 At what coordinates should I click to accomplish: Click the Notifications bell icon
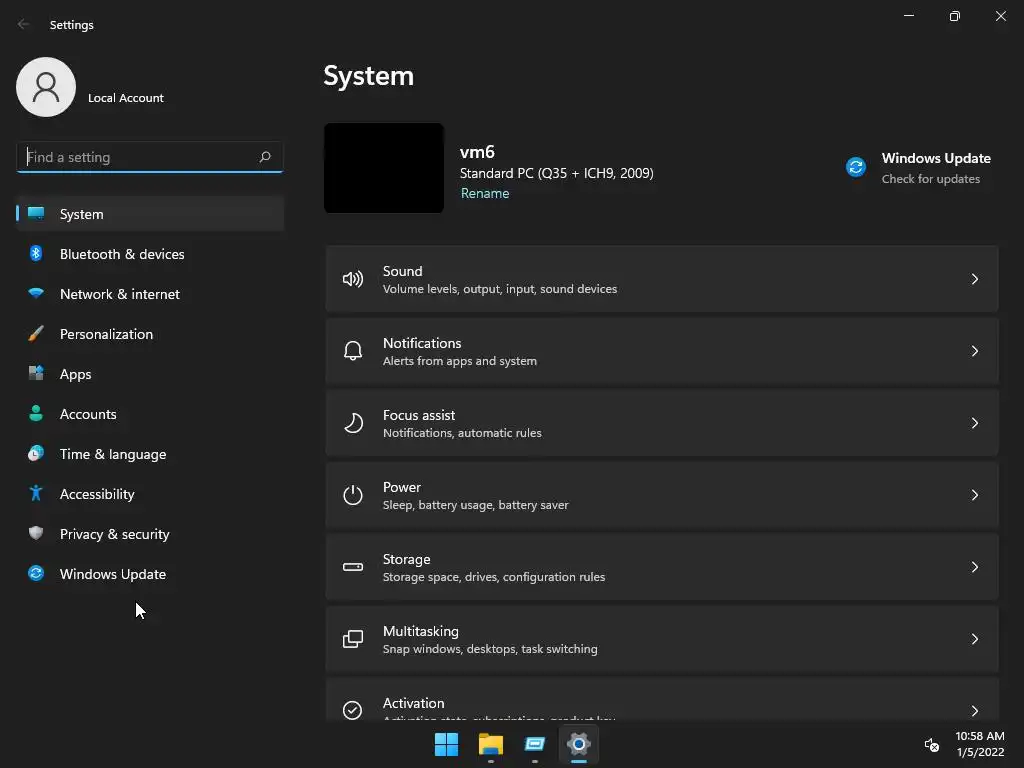pyautogui.click(x=353, y=351)
